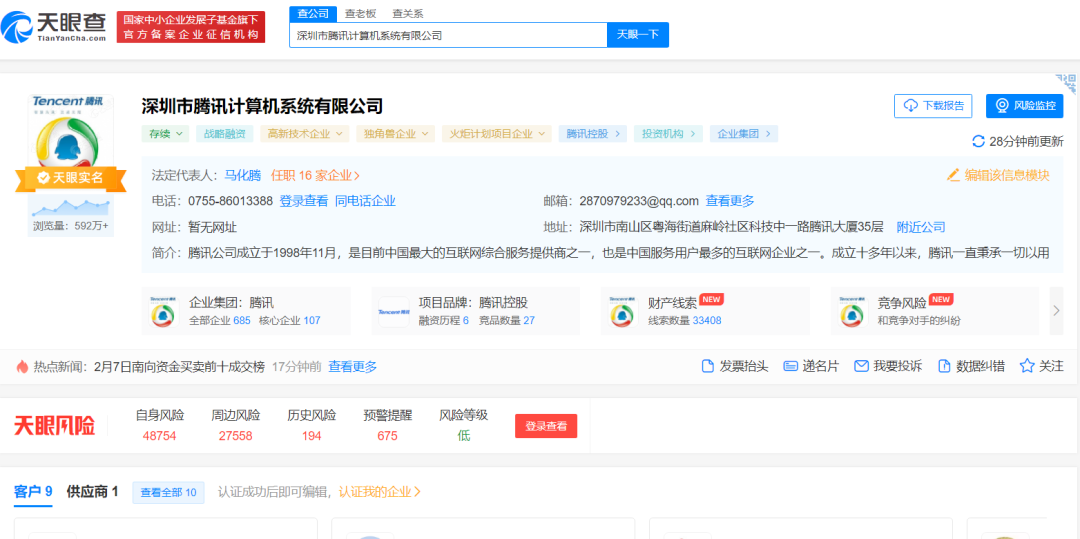Click the 预警提醒 675 figure
1080x539 pixels.
click(388, 436)
